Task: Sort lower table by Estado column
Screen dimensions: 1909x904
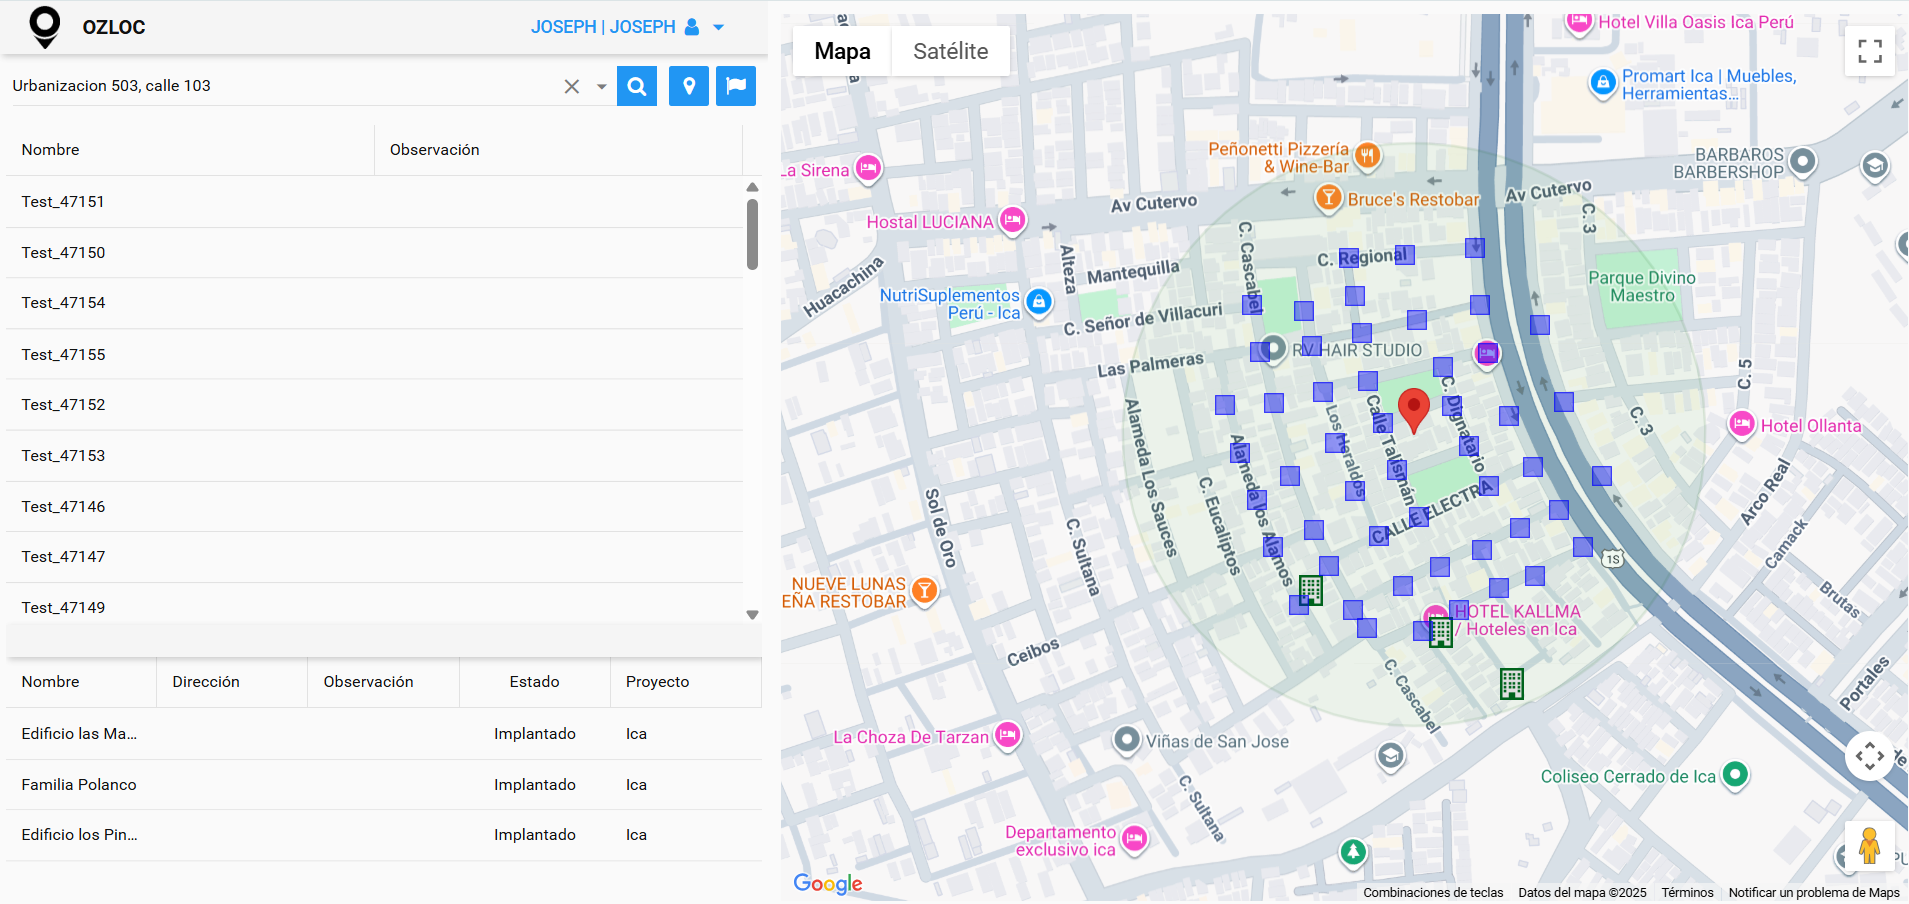Action: [535, 682]
